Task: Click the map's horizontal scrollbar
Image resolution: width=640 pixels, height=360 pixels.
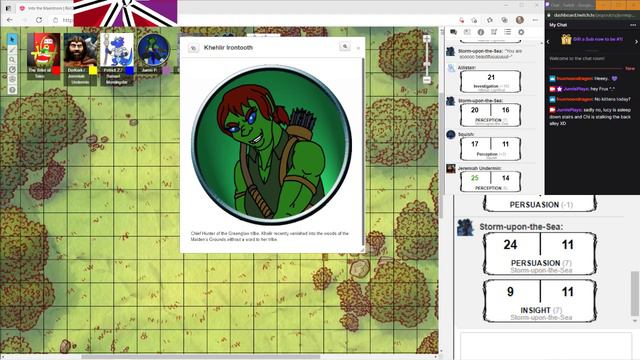Action: (200, 357)
